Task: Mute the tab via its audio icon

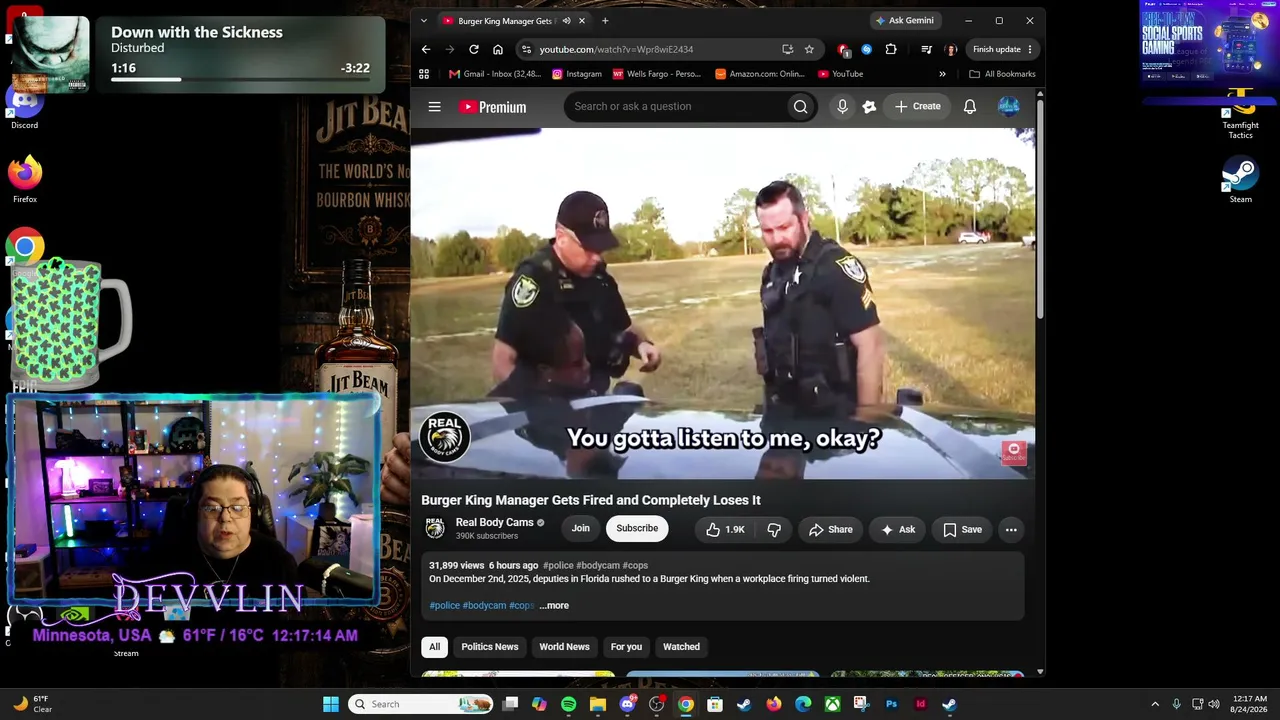Action: (566, 21)
